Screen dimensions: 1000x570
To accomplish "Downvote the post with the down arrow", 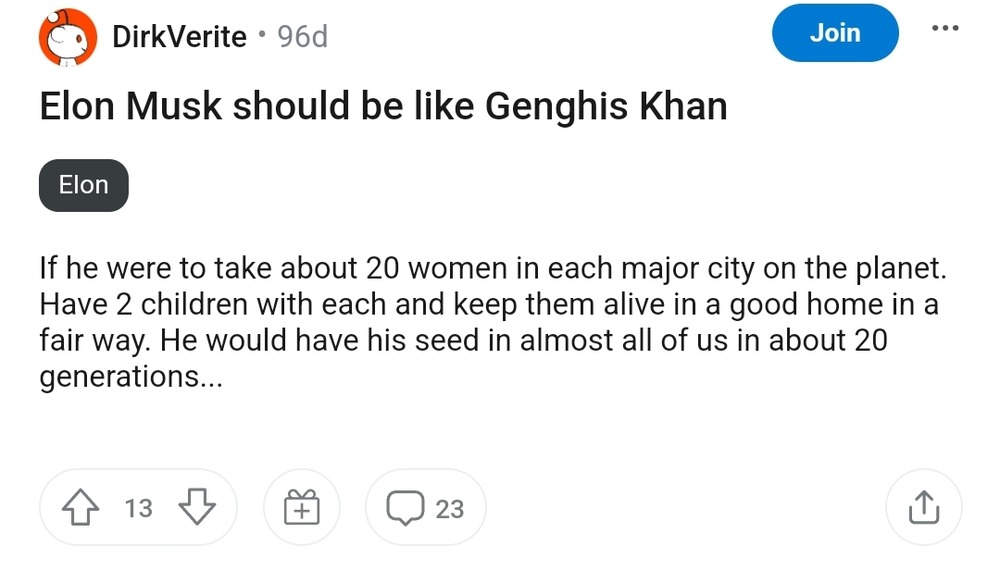I will [x=196, y=508].
